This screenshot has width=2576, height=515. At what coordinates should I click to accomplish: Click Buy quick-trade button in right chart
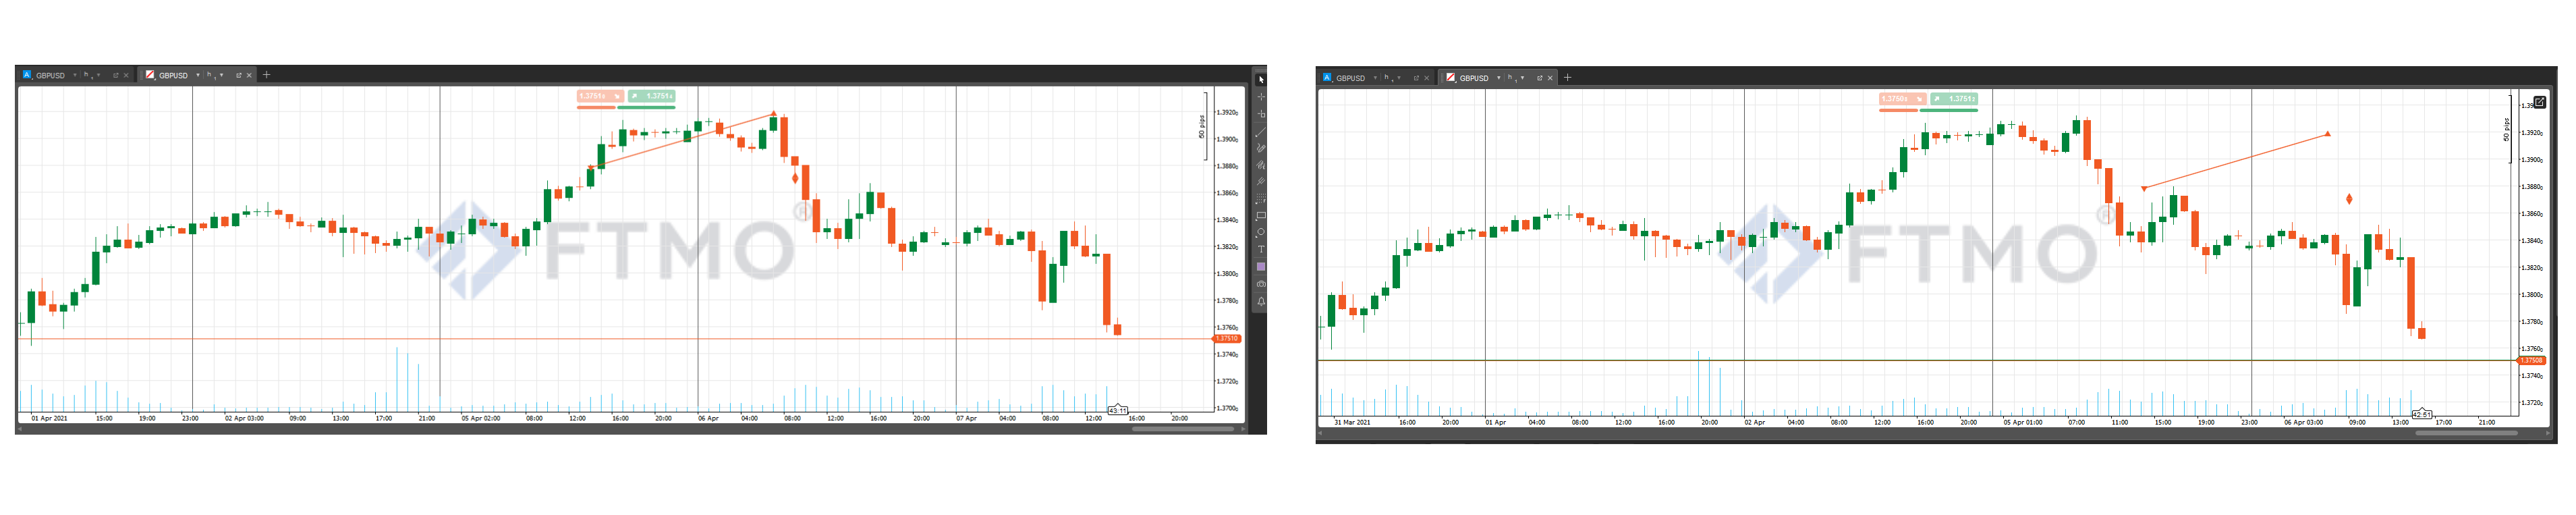[1954, 99]
